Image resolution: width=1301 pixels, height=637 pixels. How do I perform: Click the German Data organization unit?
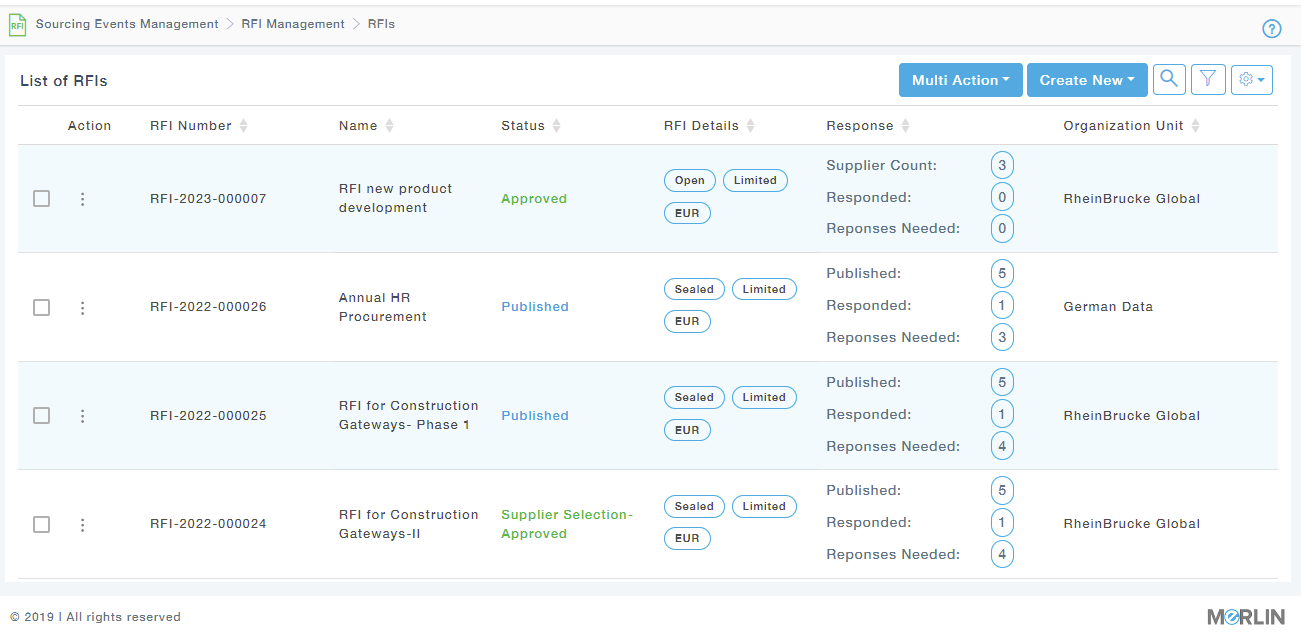1108,307
